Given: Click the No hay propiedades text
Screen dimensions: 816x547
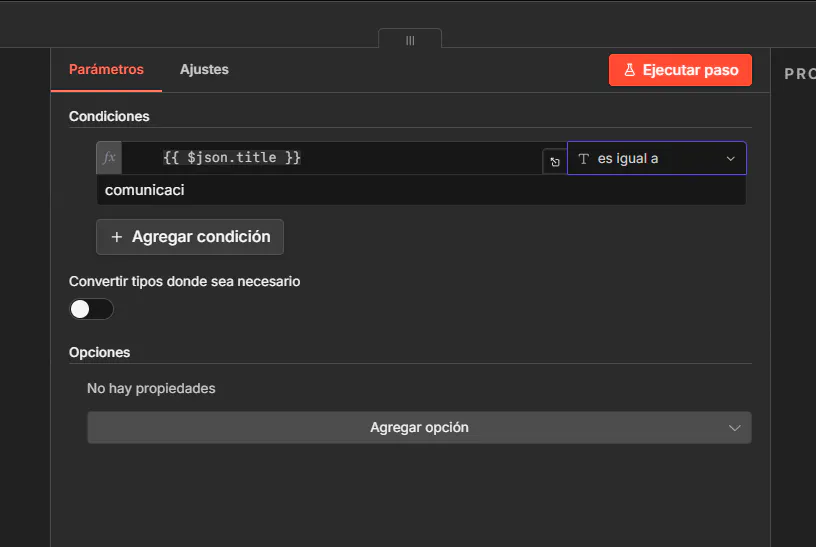Looking at the screenshot, I should pos(151,388).
